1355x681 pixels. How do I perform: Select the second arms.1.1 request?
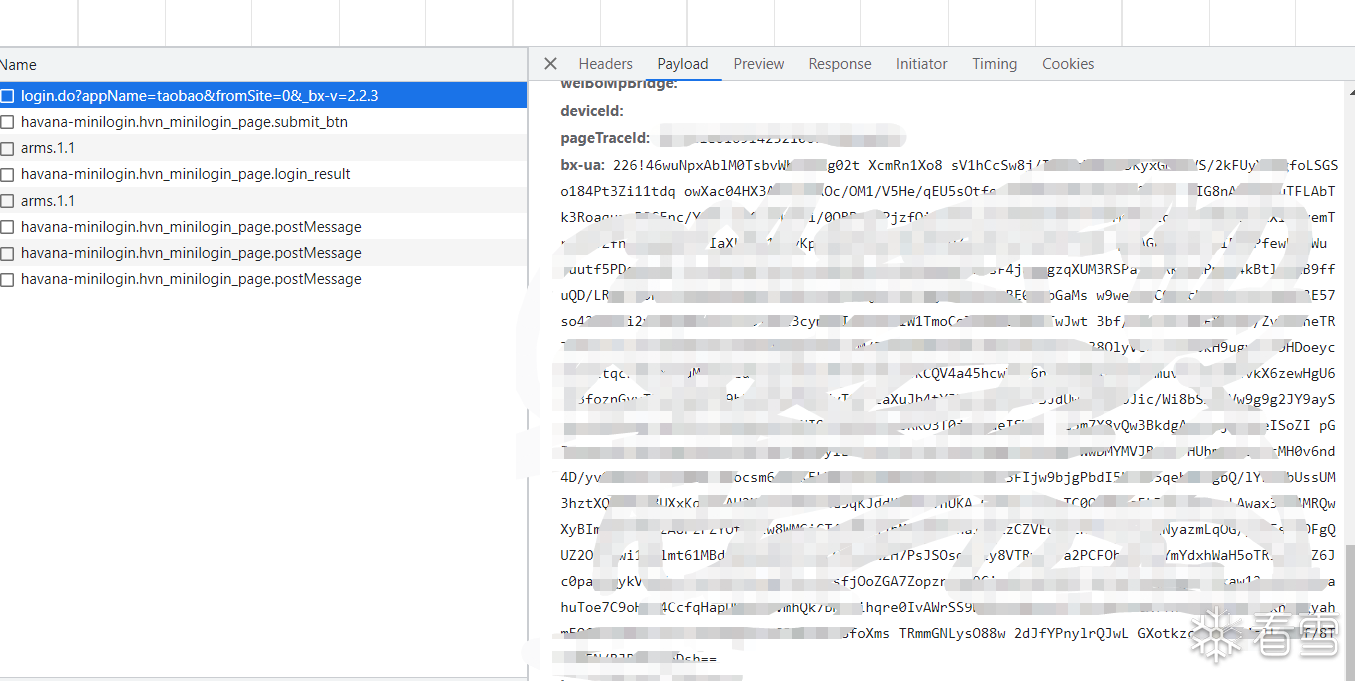point(263,201)
